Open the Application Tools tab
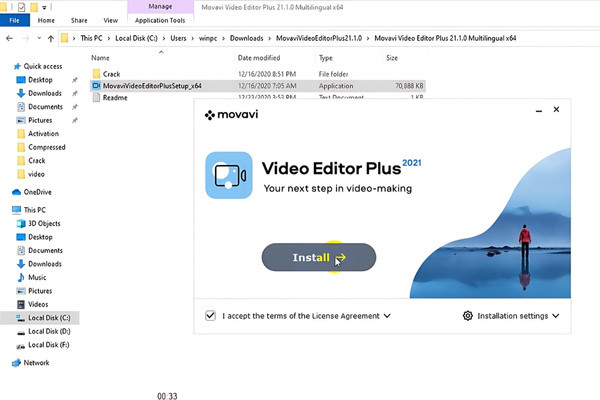 click(x=160, y=20)
